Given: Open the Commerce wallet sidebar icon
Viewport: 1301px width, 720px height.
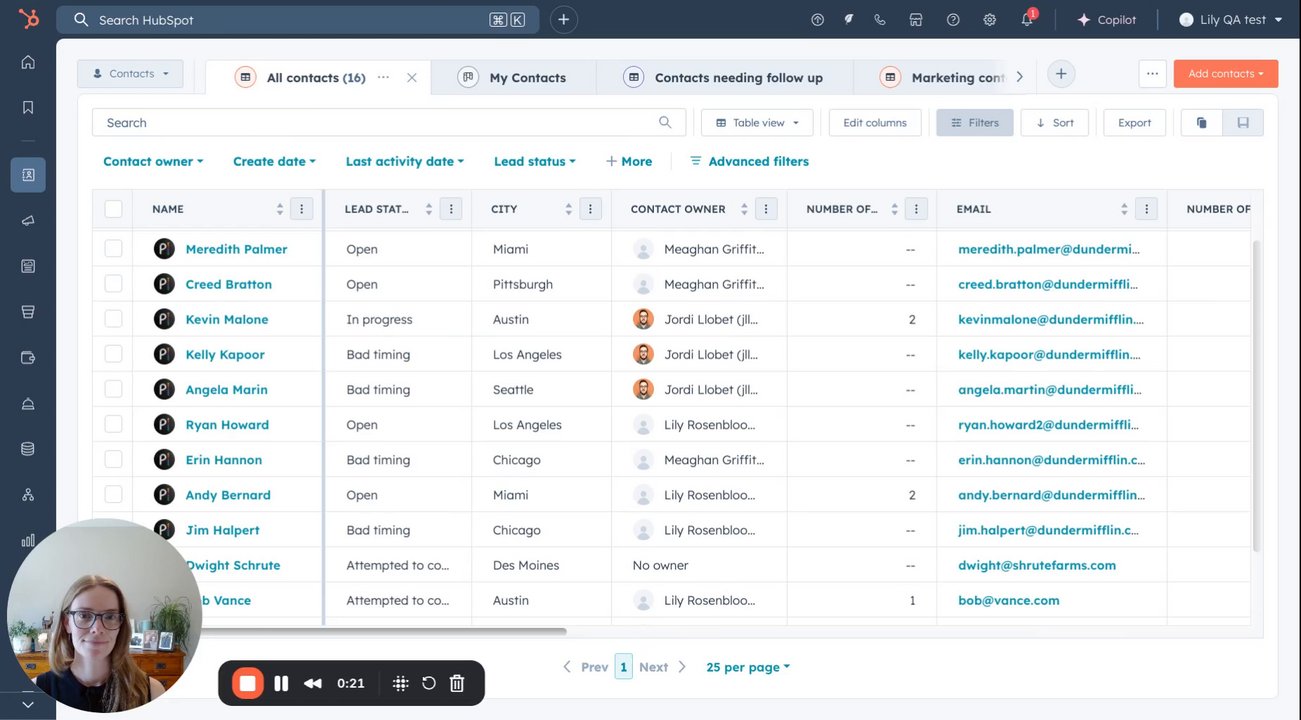Looking at the screenshot, I should click(x=28, y=358).
